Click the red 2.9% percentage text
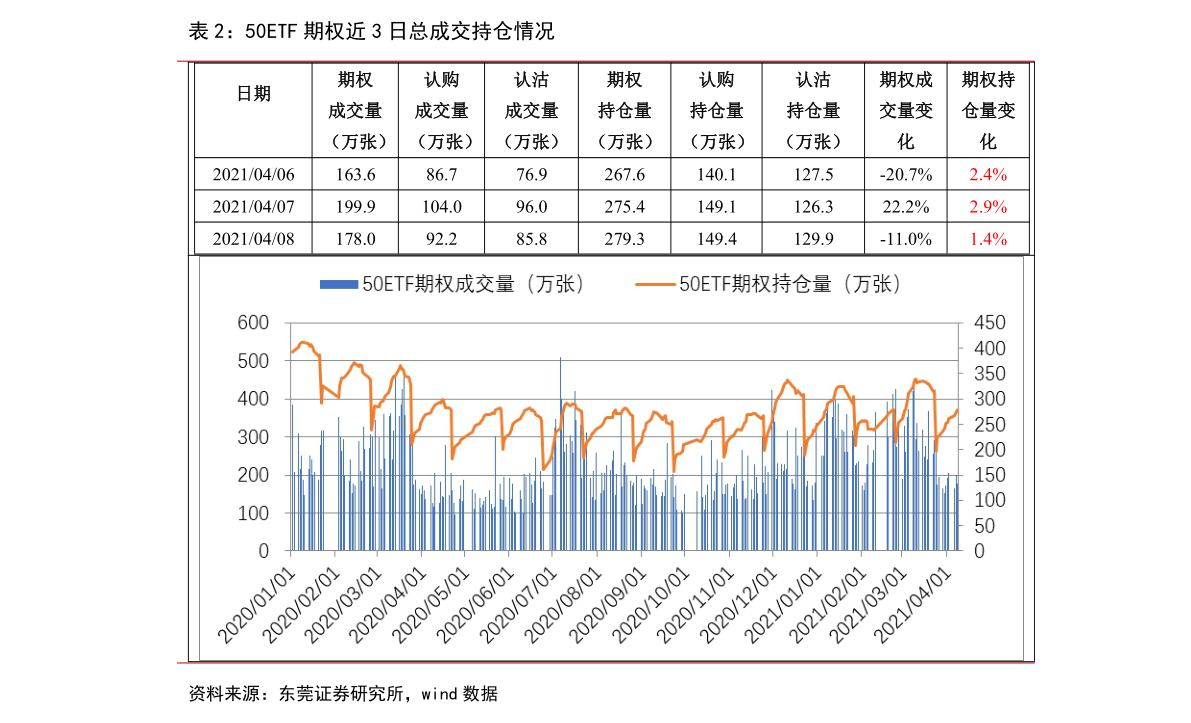Image resolution: width=1191 pixels, height=723 pixels. click(x=988, y=207)
